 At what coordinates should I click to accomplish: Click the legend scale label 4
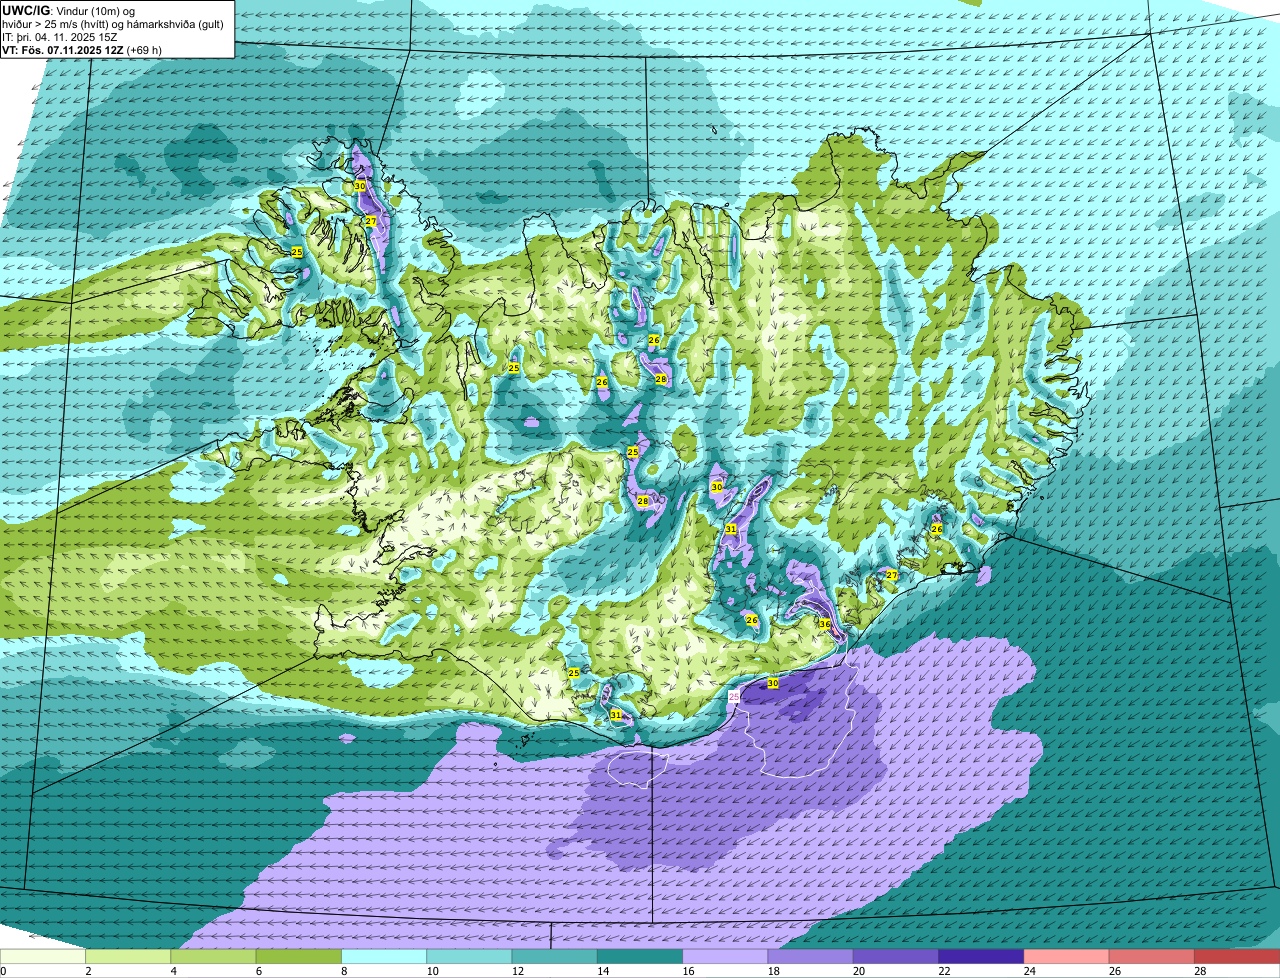pyautogui.click(x=173, y=971)
